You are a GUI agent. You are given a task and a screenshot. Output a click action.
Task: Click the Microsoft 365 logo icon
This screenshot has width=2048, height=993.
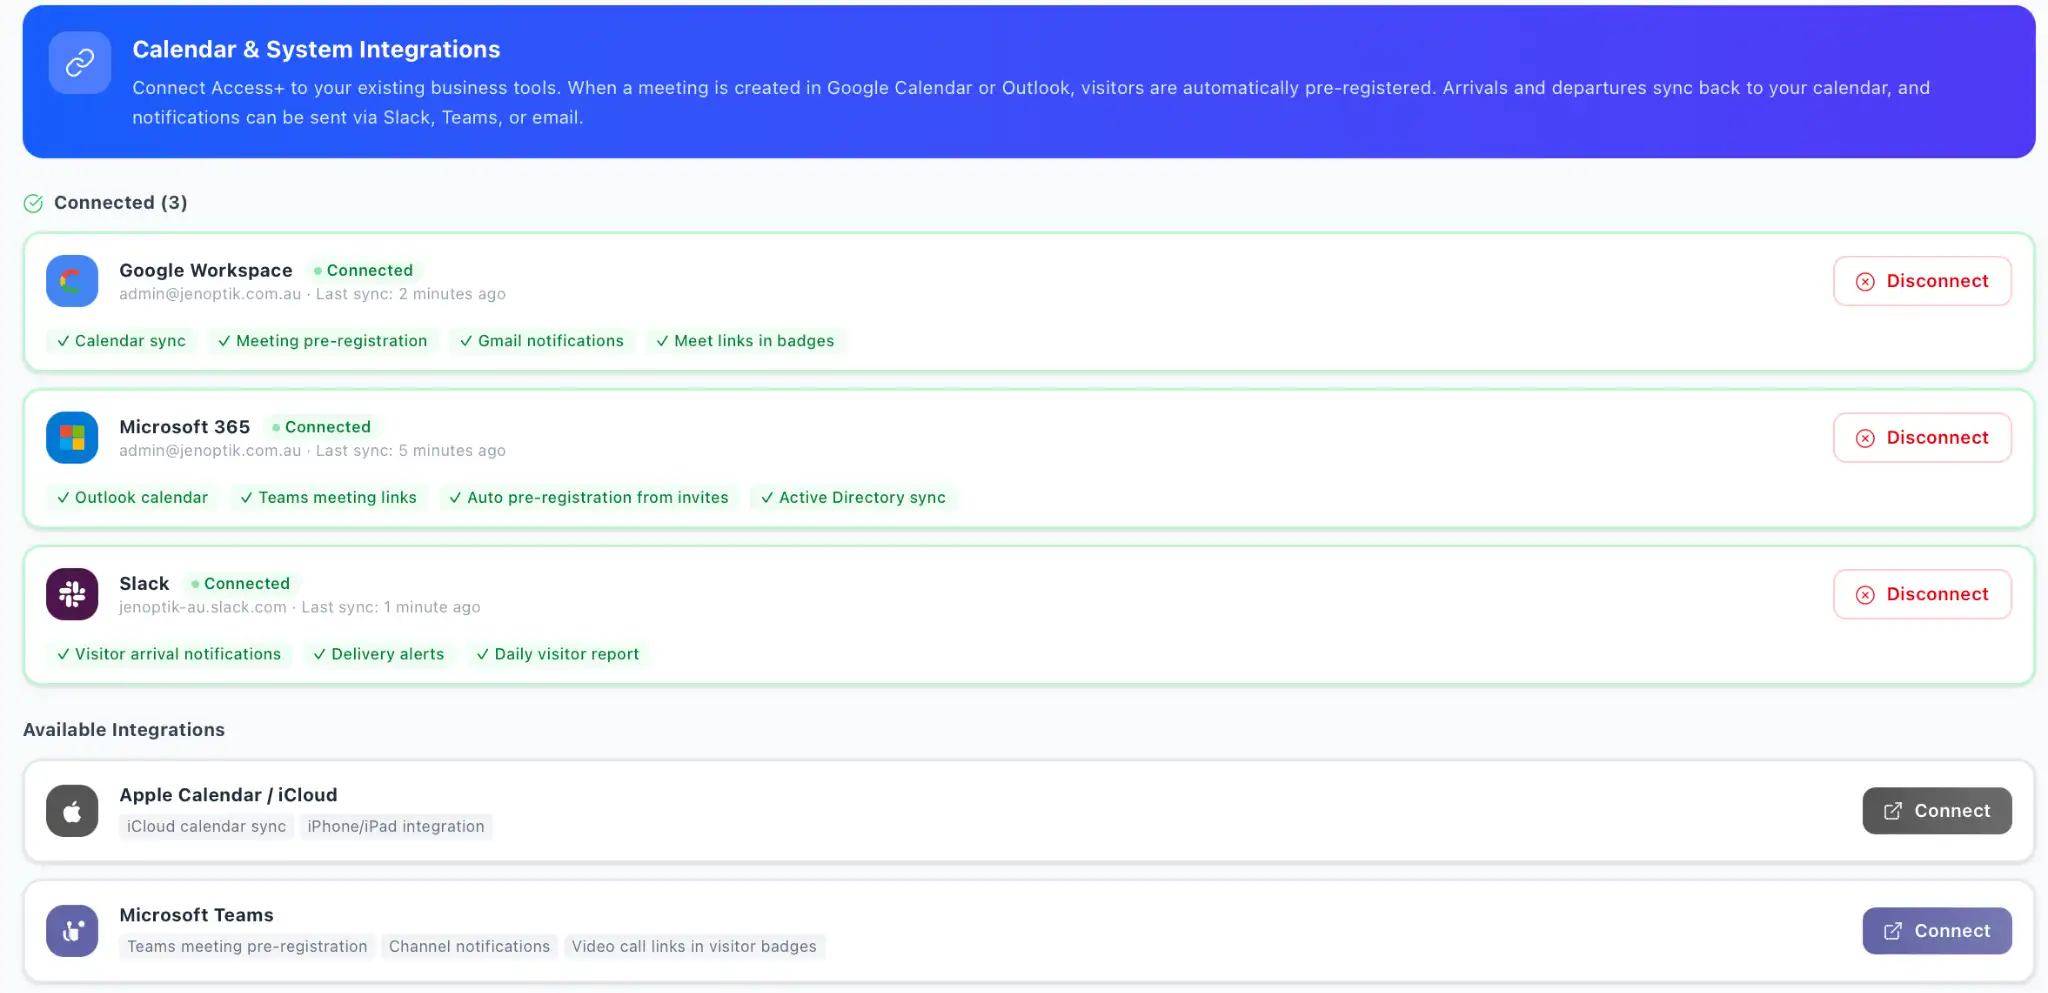72,438
